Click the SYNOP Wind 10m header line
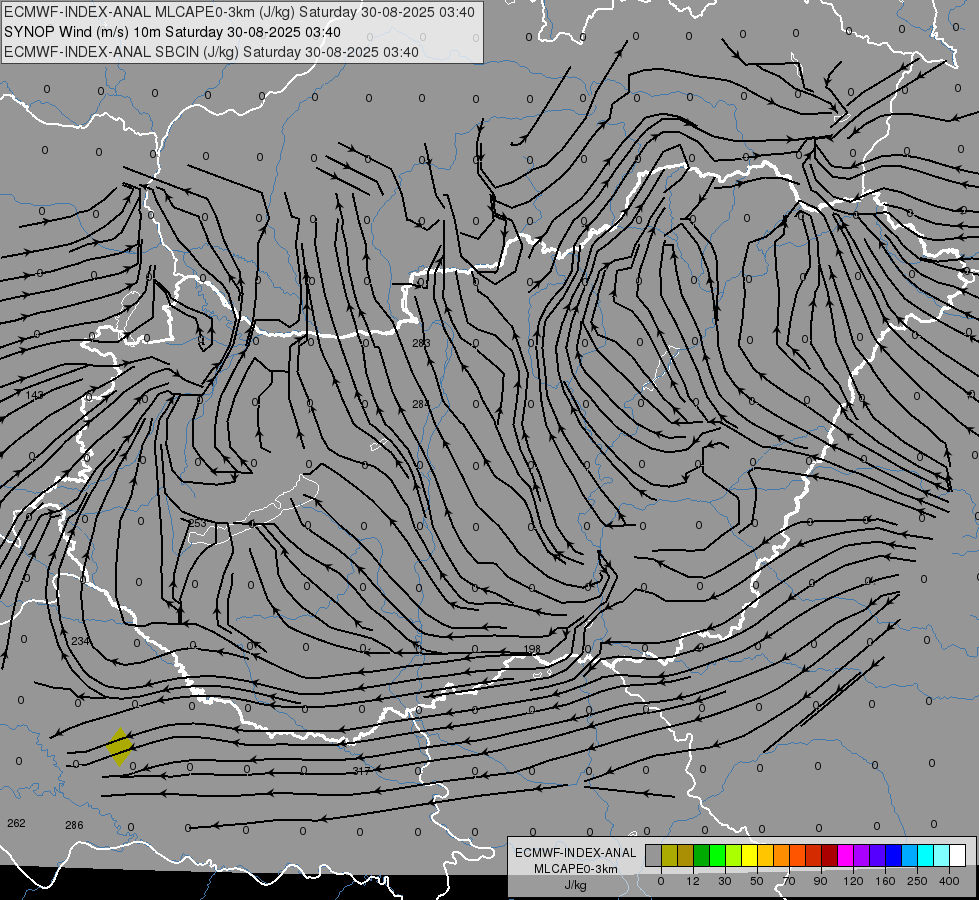Viewport: 979px width, 900px height. [x=172, y=32]
